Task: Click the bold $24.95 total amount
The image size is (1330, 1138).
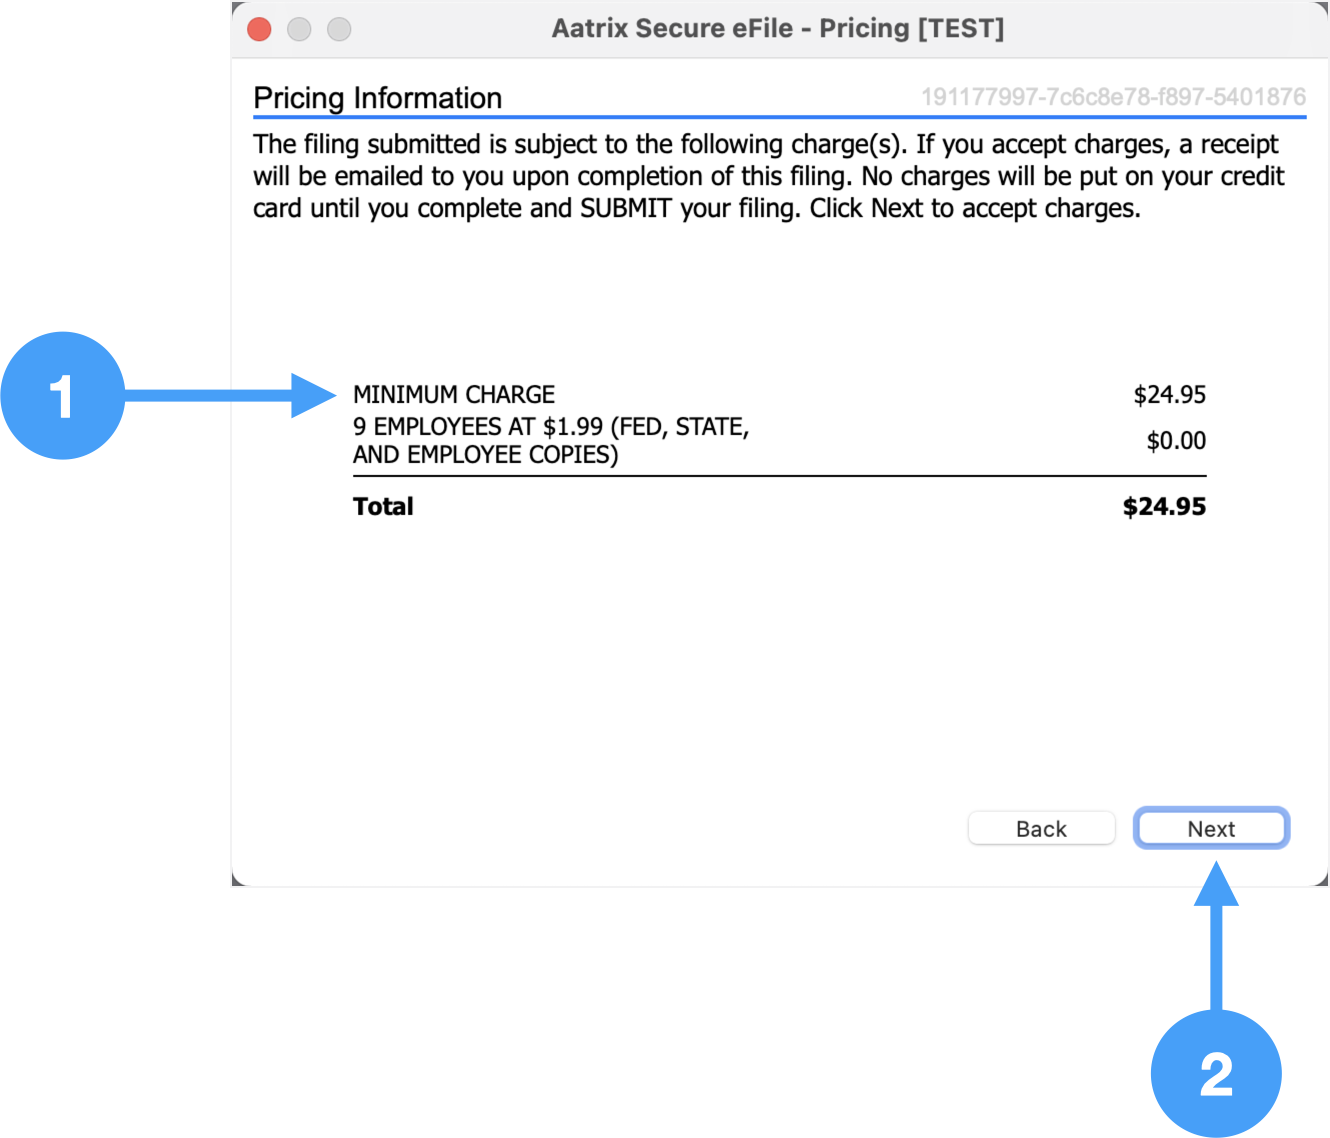Action: [x=1164, y=506]
